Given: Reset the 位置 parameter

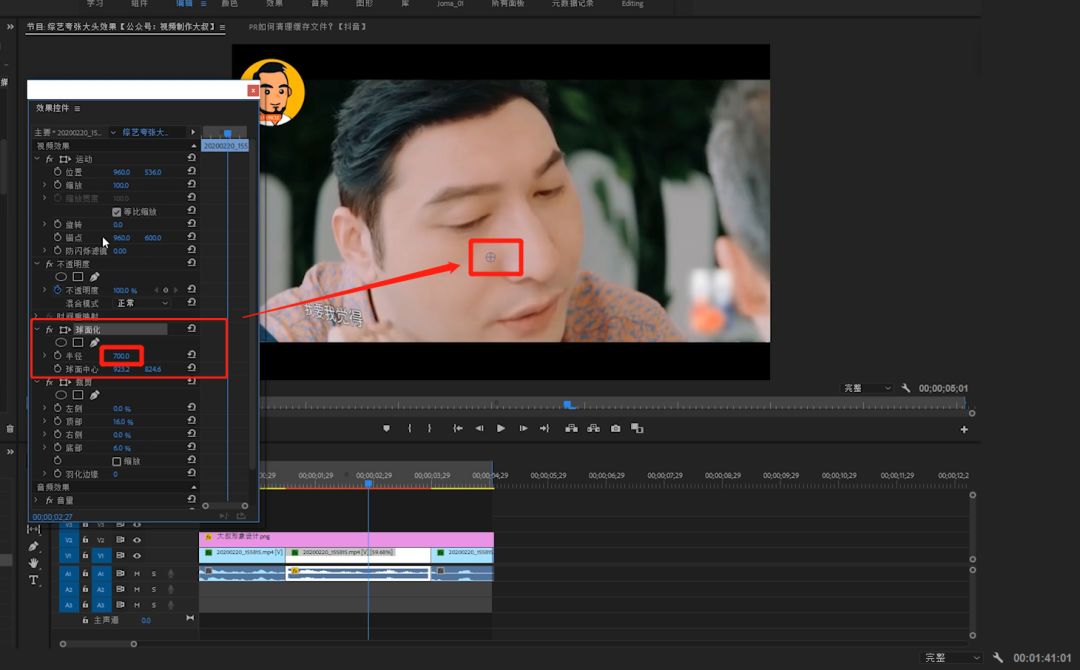Looking at the screenshot, I should point(191,171).
